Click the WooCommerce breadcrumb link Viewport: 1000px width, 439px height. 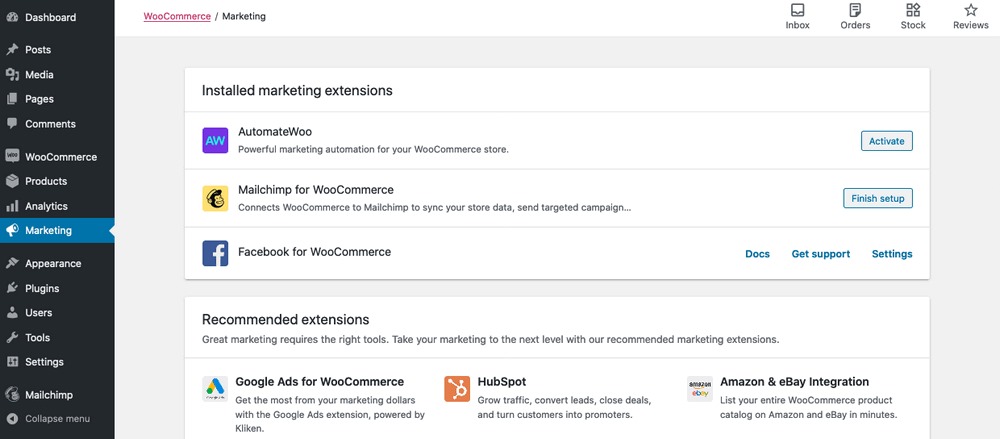(177, 17)
